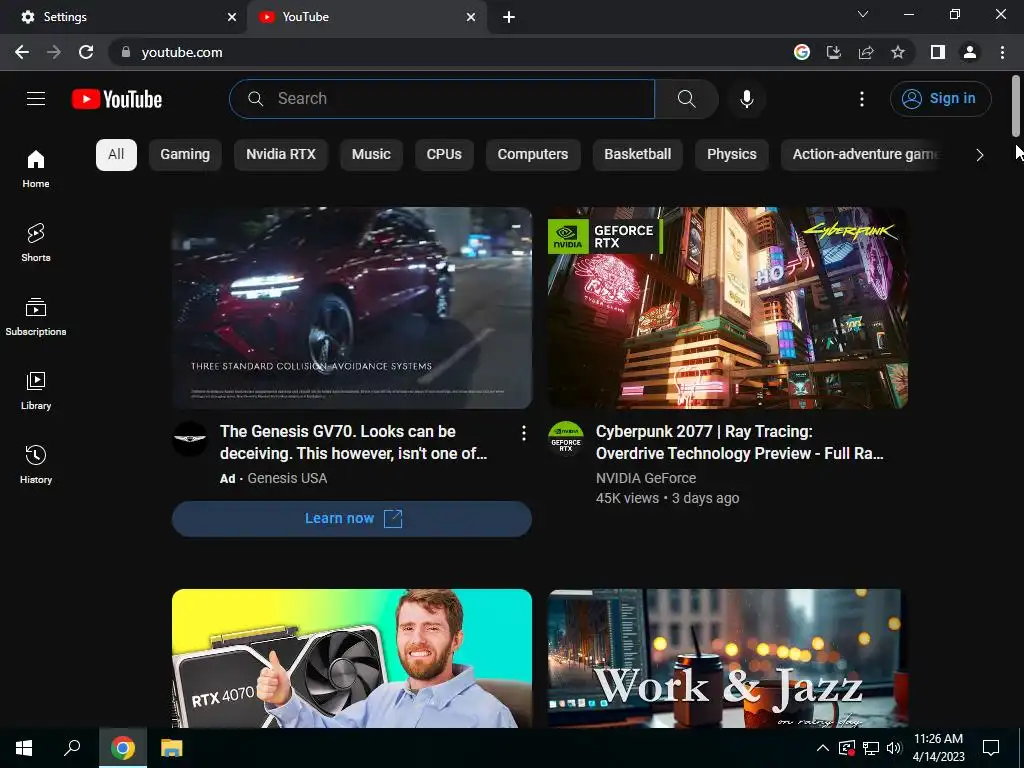This screenshot has width=1024, height=768.
Task: Open the Windows notification center
Action: click(991, 748)
